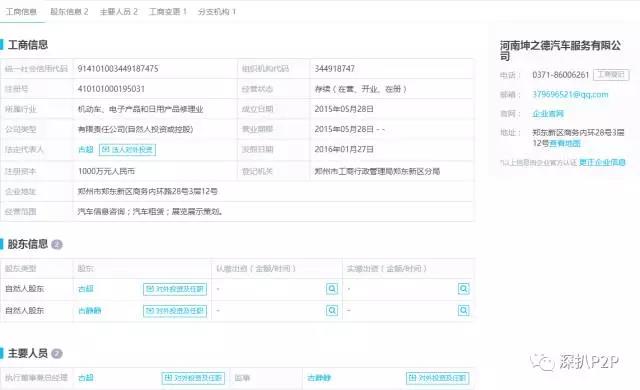Select founding date 2015年05月28日 in 成立日期 row
The height and width of the screenshot is (390, 640).
tap(344, 109)
